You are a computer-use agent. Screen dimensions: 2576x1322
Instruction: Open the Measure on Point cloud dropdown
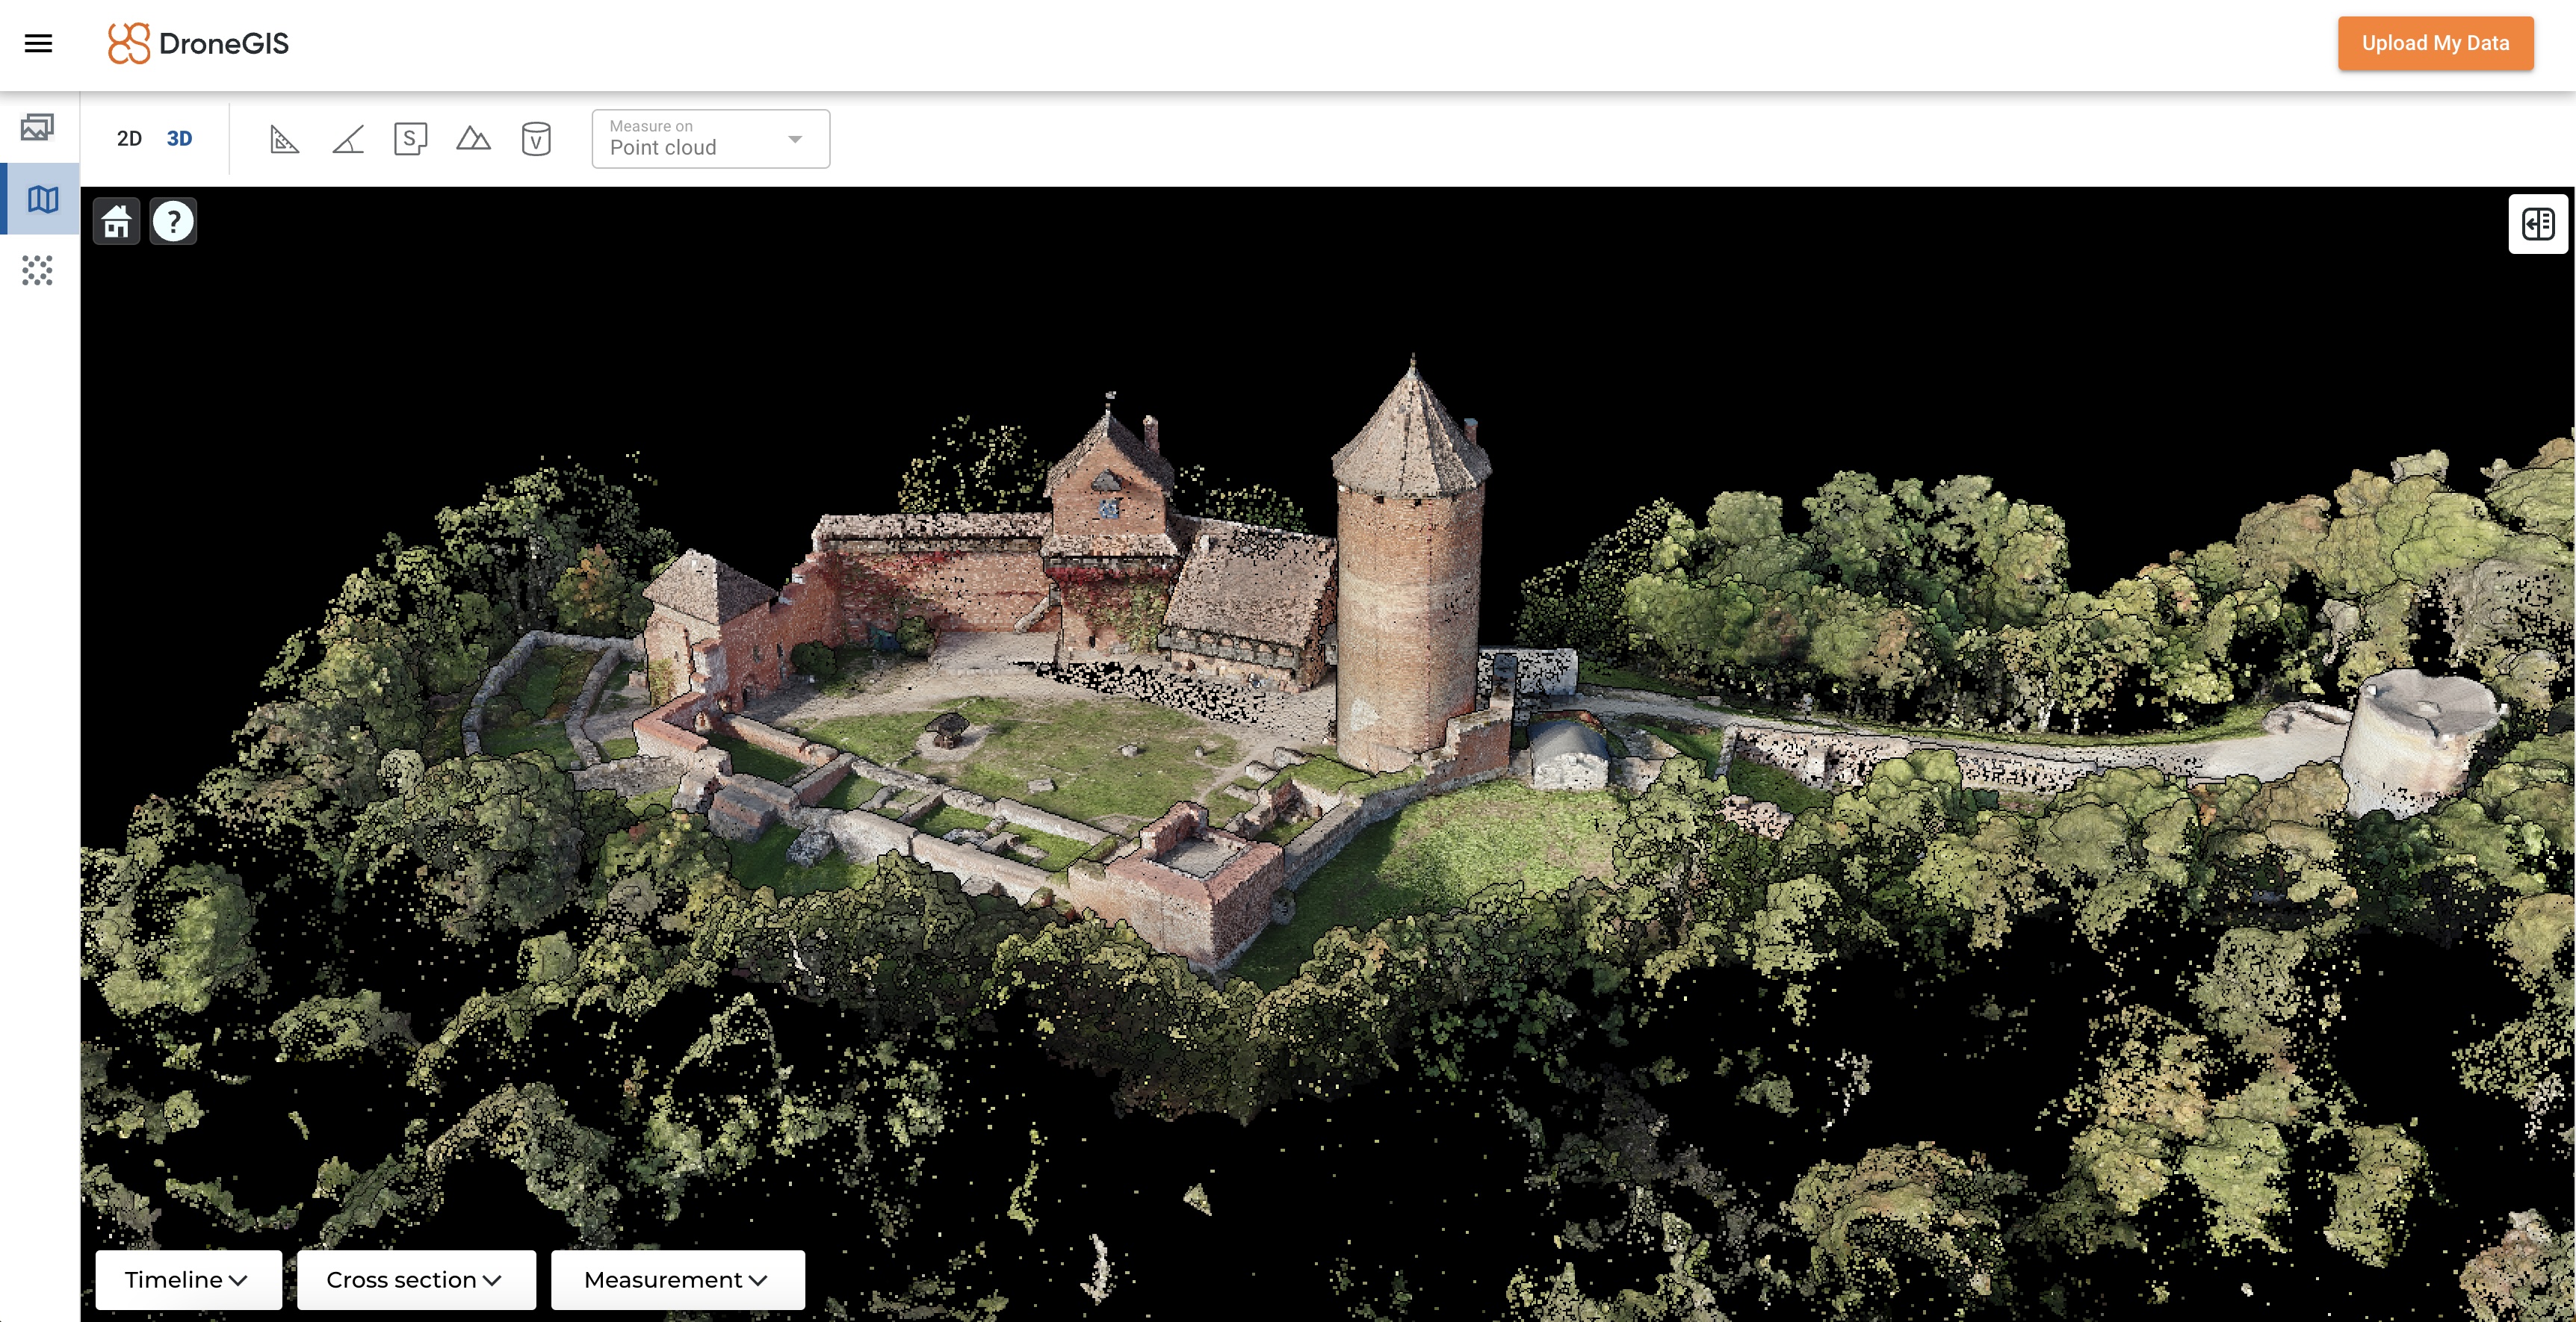click(x=711, y=139)
